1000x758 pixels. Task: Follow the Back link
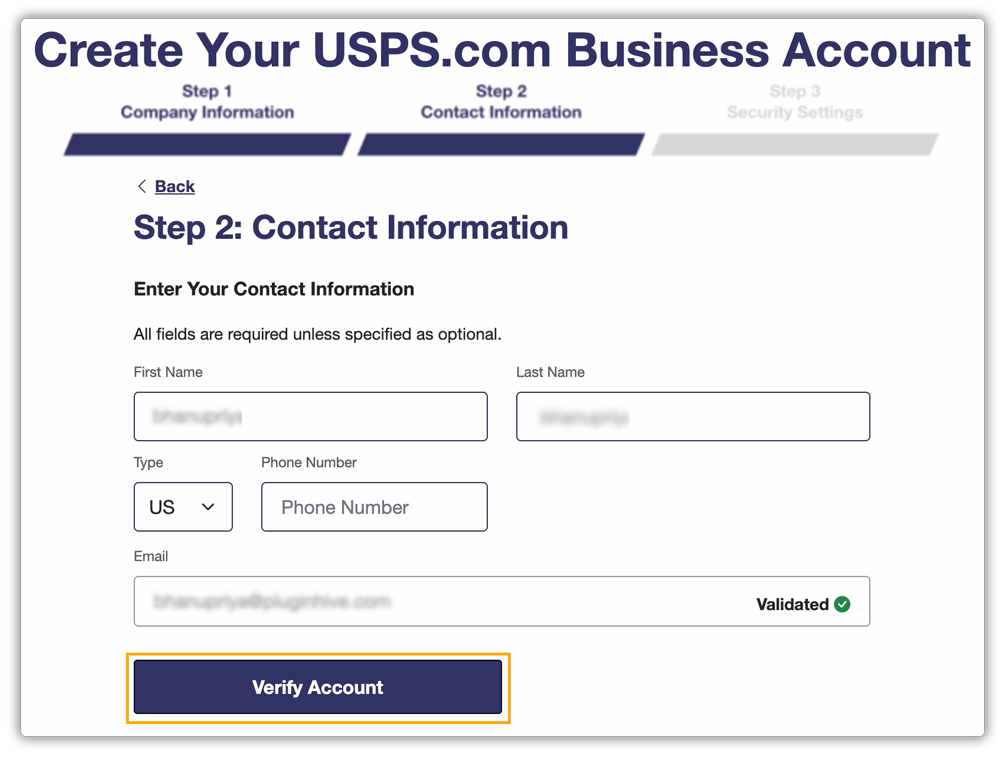175,186
